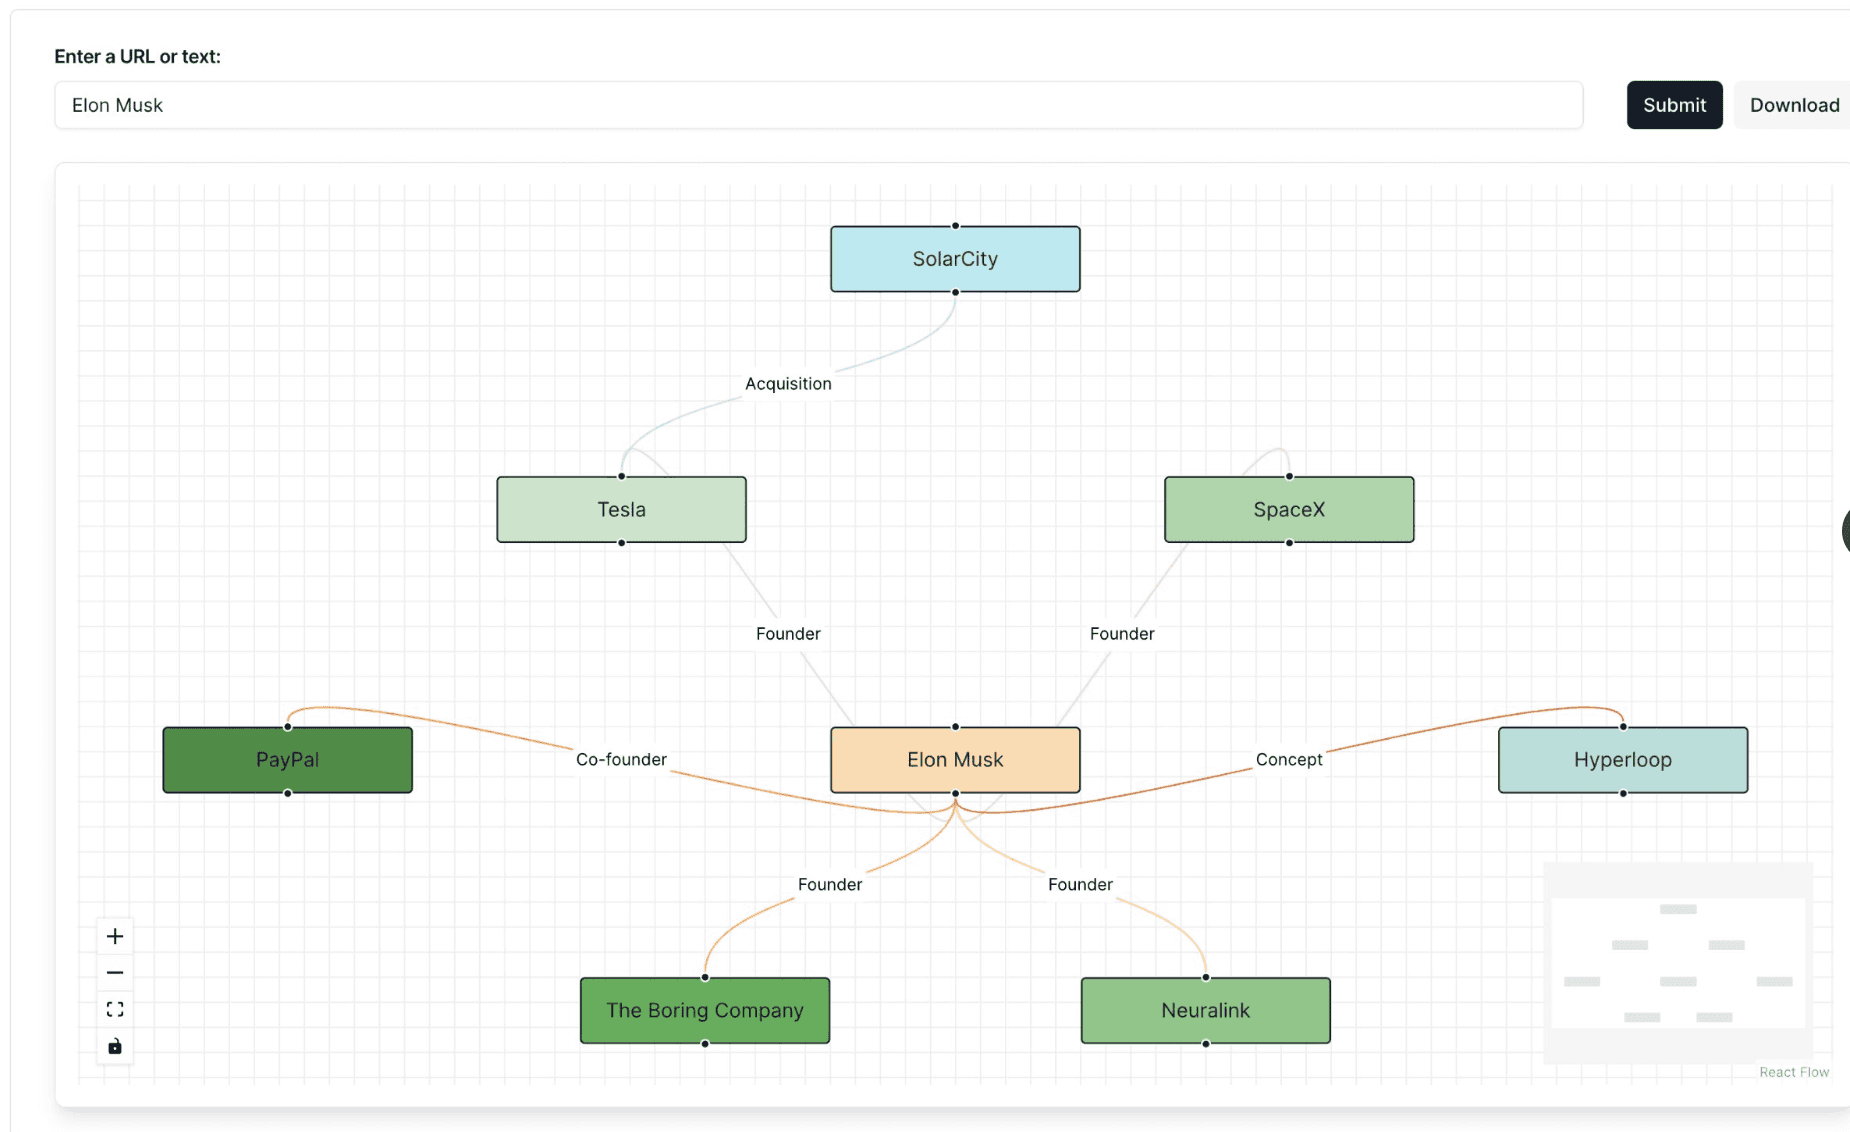Screen dimensions: 1850x1132
Task: Click the Neuralink node bottom connection handle
Action: [1206, 1043]
